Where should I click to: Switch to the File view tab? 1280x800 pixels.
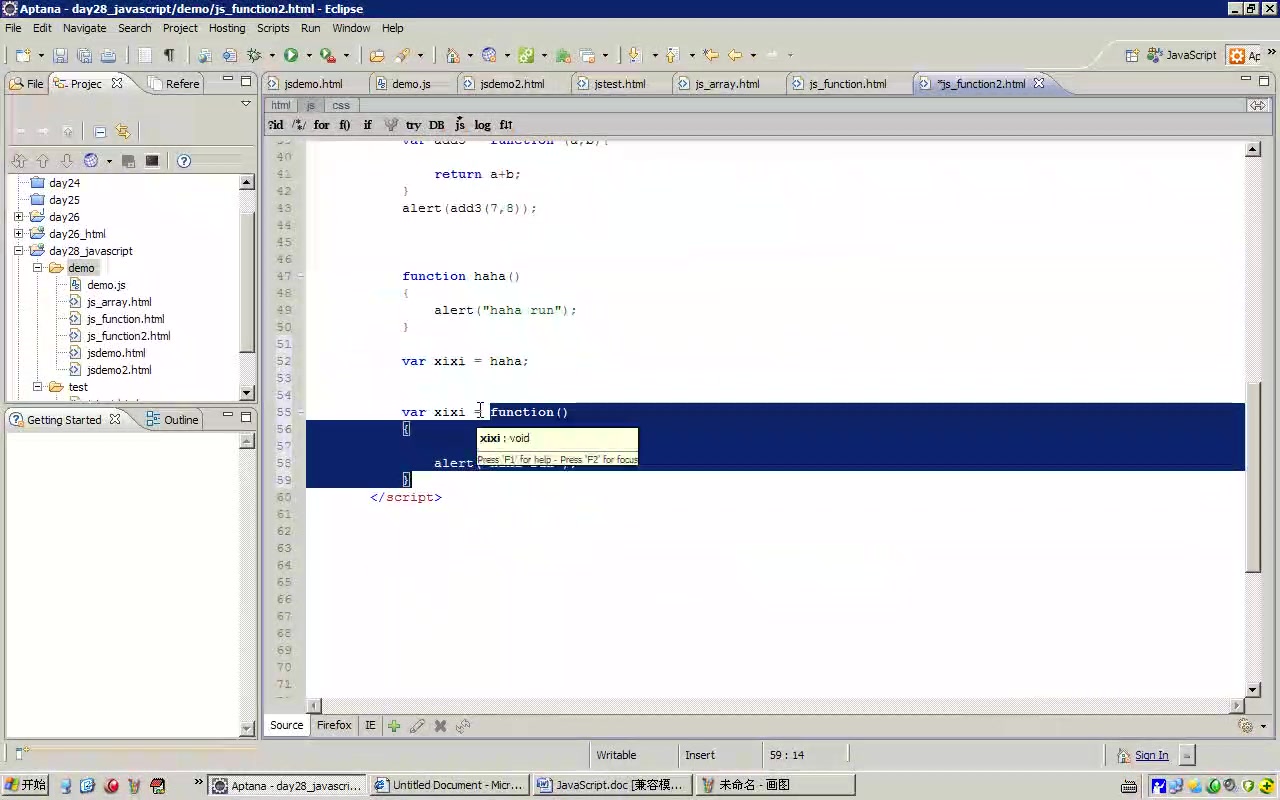[27, 84]
